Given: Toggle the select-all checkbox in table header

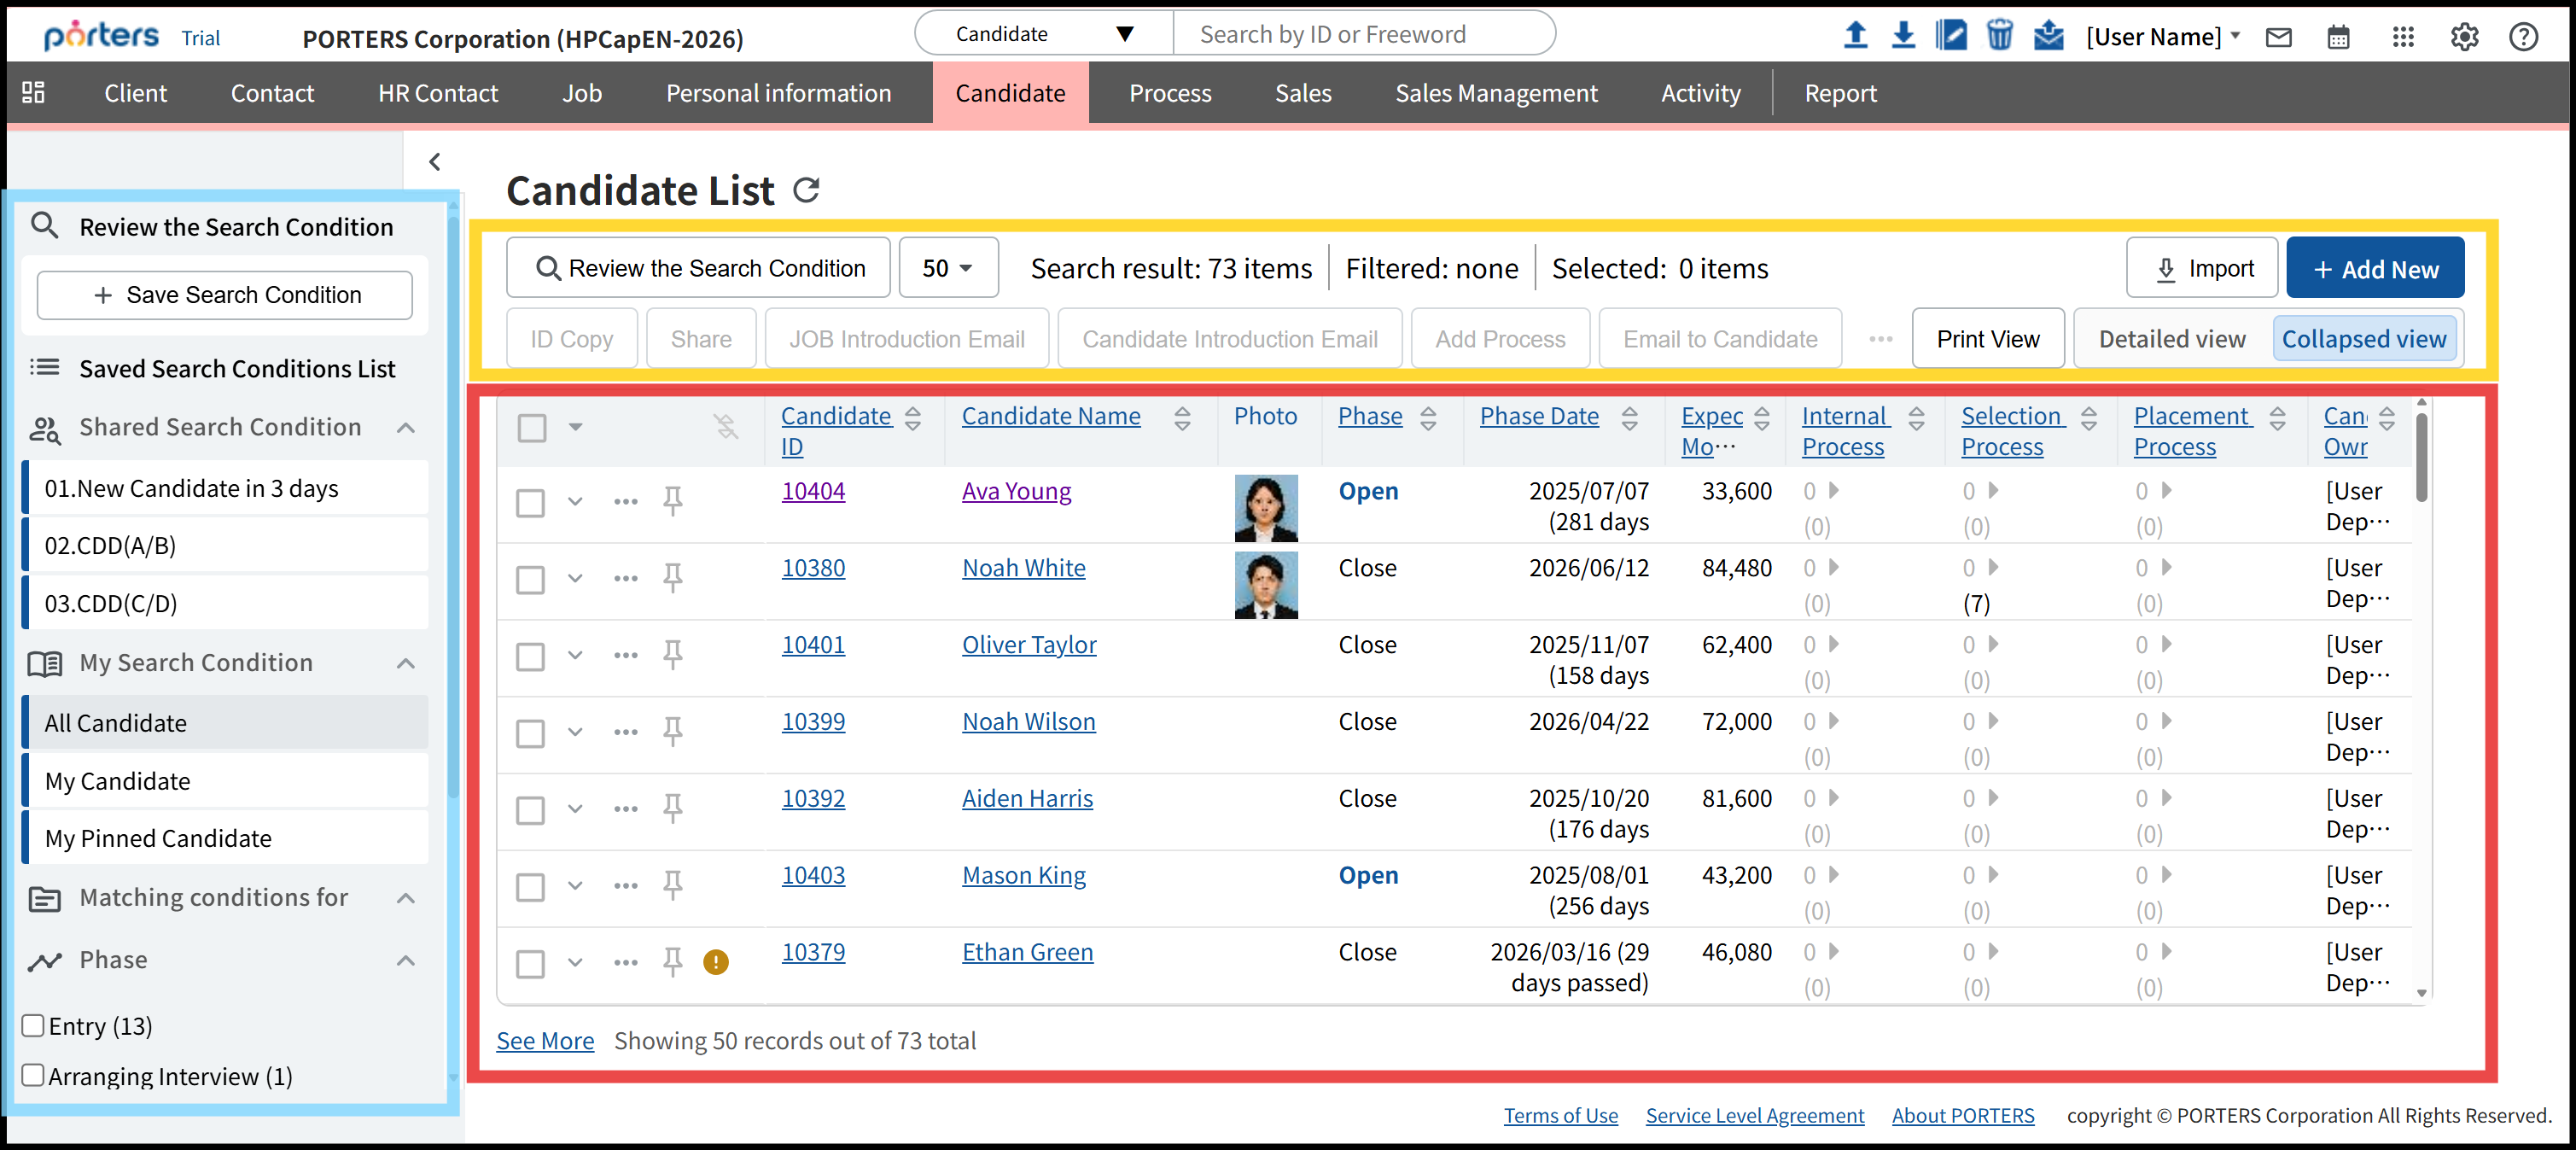Looking at the screenshot, I should click(x=532, y=428).
